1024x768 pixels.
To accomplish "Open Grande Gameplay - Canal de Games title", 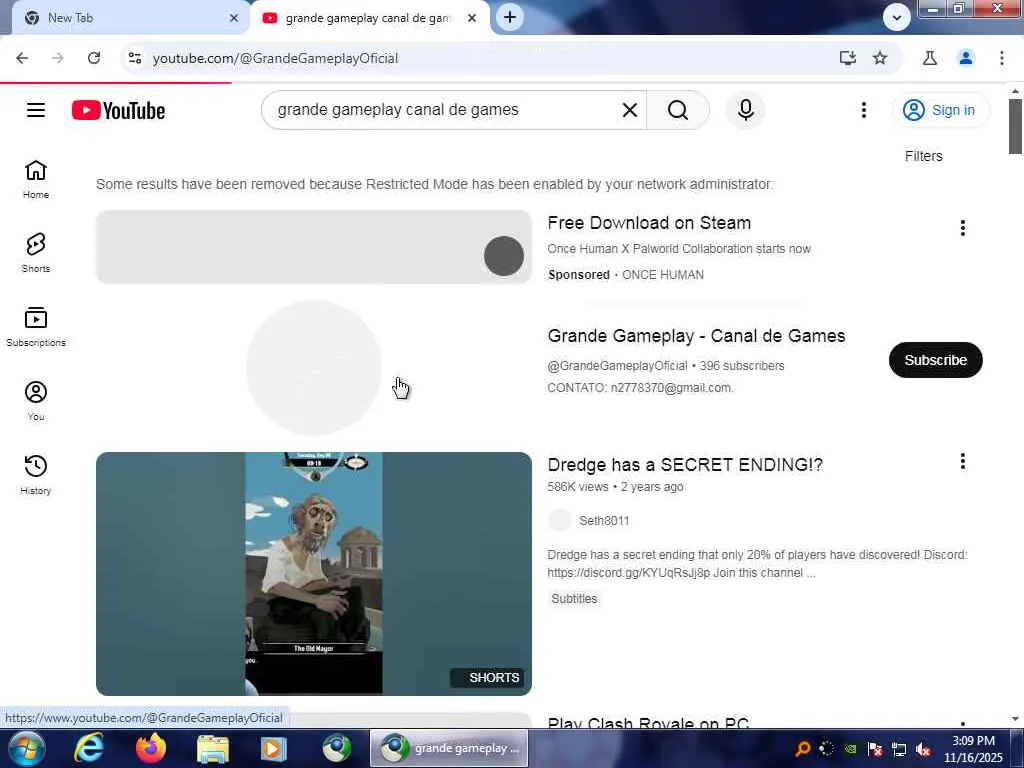I will [x=696, y=336].
